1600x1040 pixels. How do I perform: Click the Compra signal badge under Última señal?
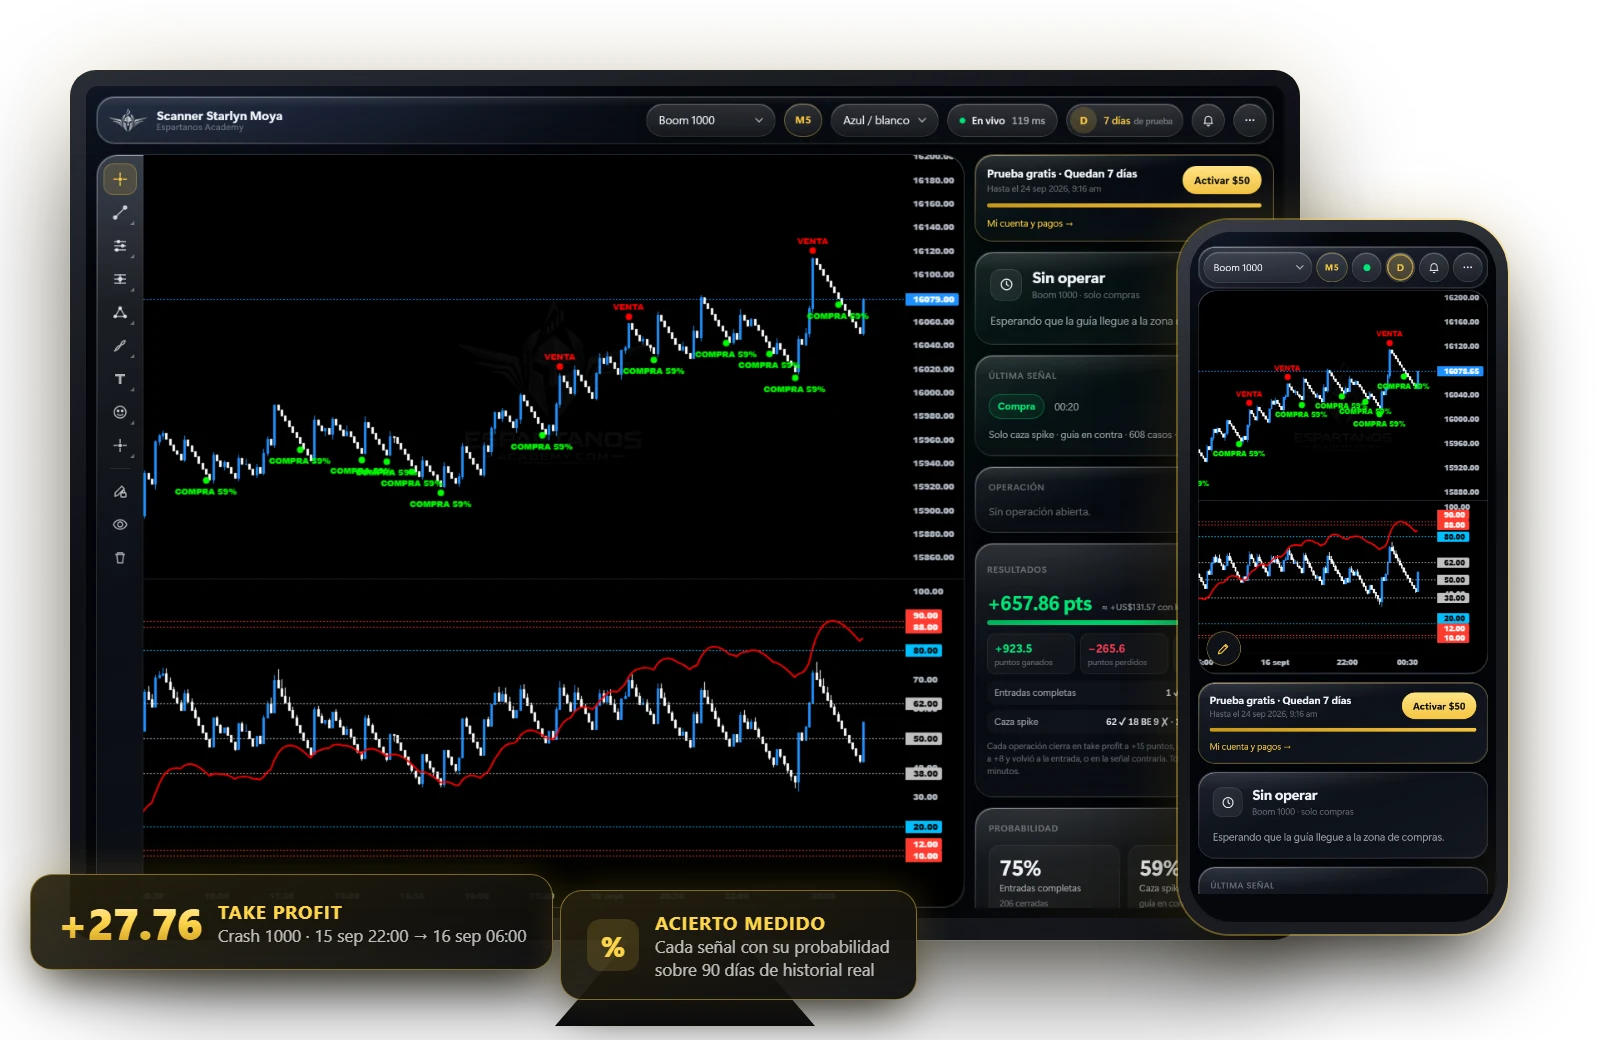(1016, 407)
